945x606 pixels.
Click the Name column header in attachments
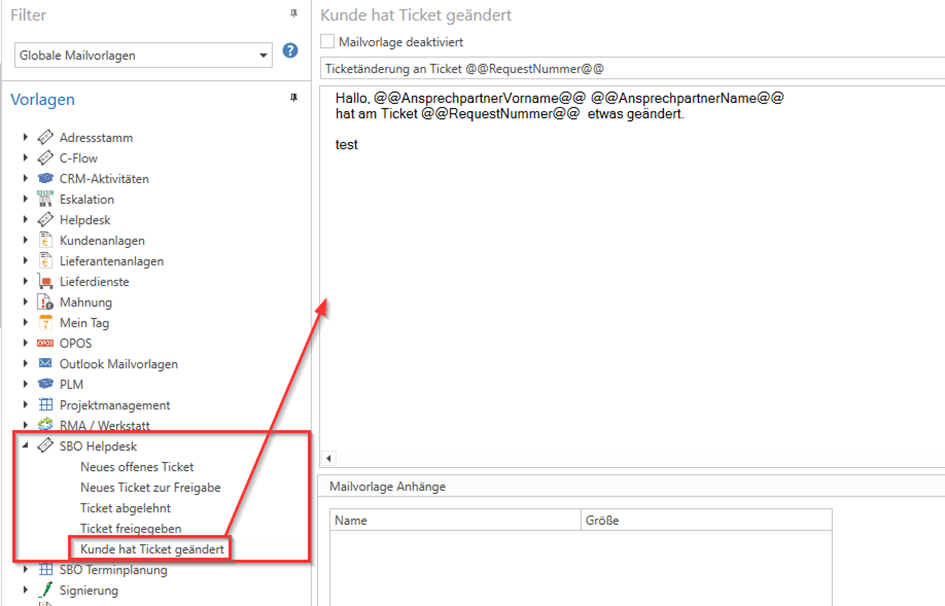click(455, 521)
